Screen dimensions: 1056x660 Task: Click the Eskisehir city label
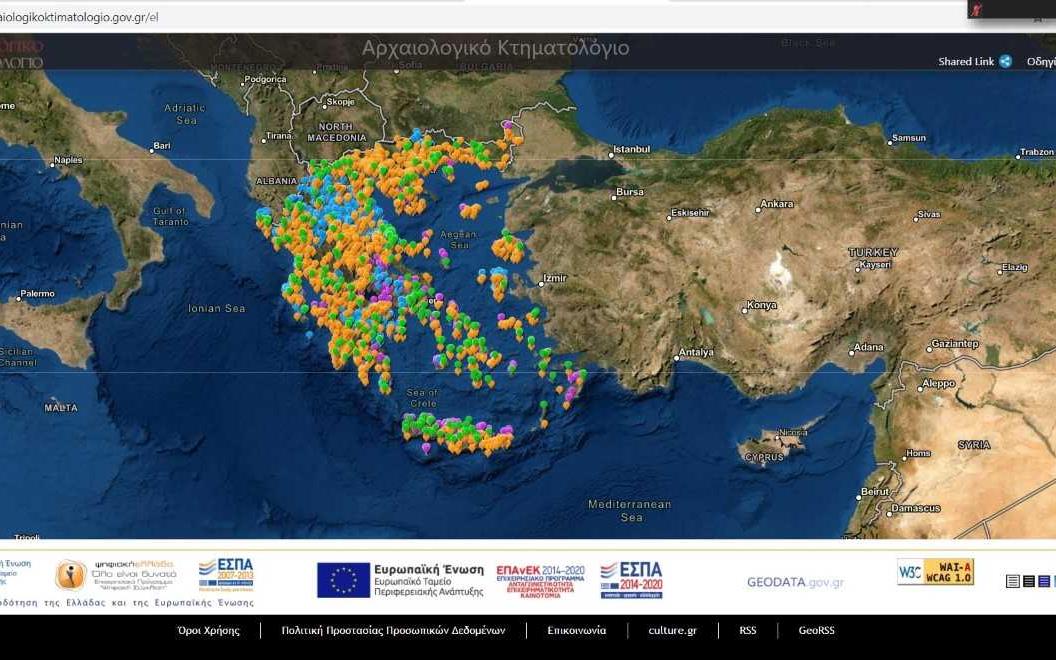click(690, 213)
